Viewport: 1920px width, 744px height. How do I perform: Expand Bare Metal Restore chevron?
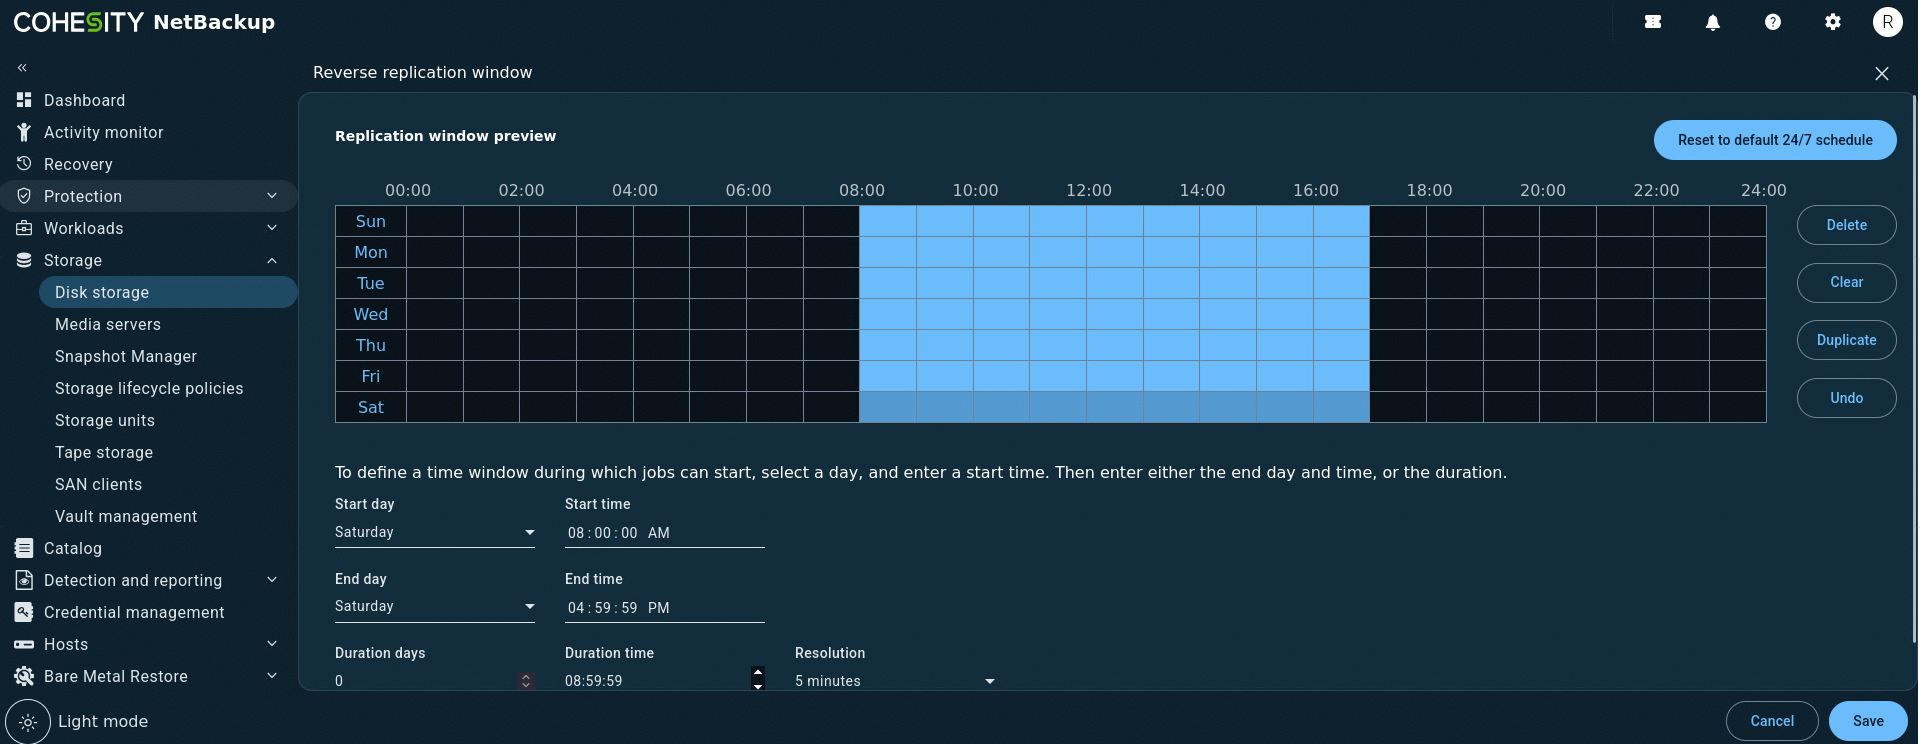tap(272, 676)
